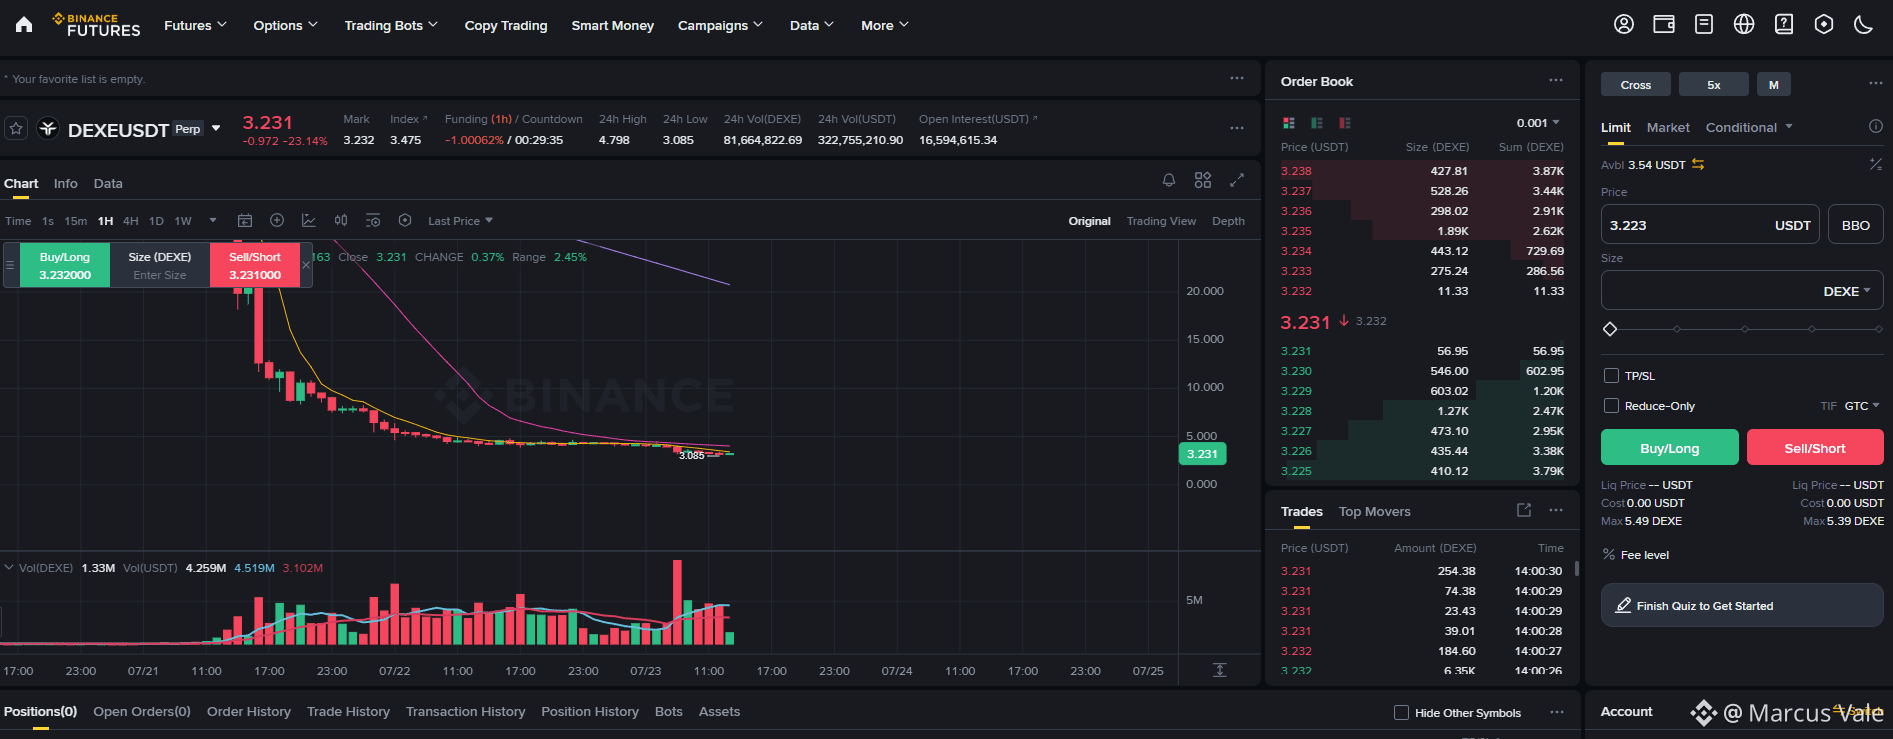
Task: Open the help book icon
Action: click(1784, 25)
